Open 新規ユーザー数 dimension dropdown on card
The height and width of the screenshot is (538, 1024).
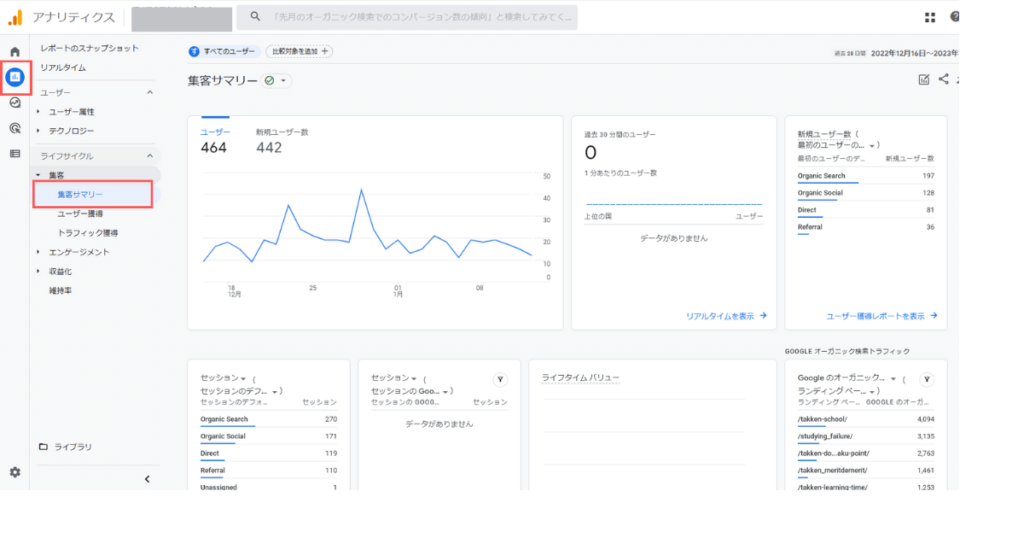point(872,146)
